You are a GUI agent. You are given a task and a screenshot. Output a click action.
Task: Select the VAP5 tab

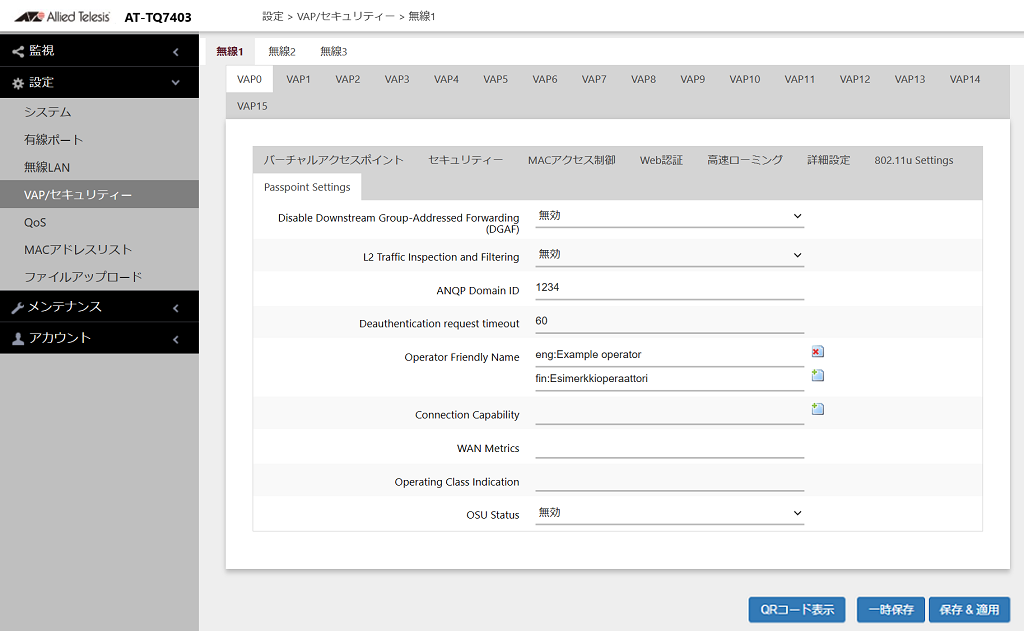[495, 79]
